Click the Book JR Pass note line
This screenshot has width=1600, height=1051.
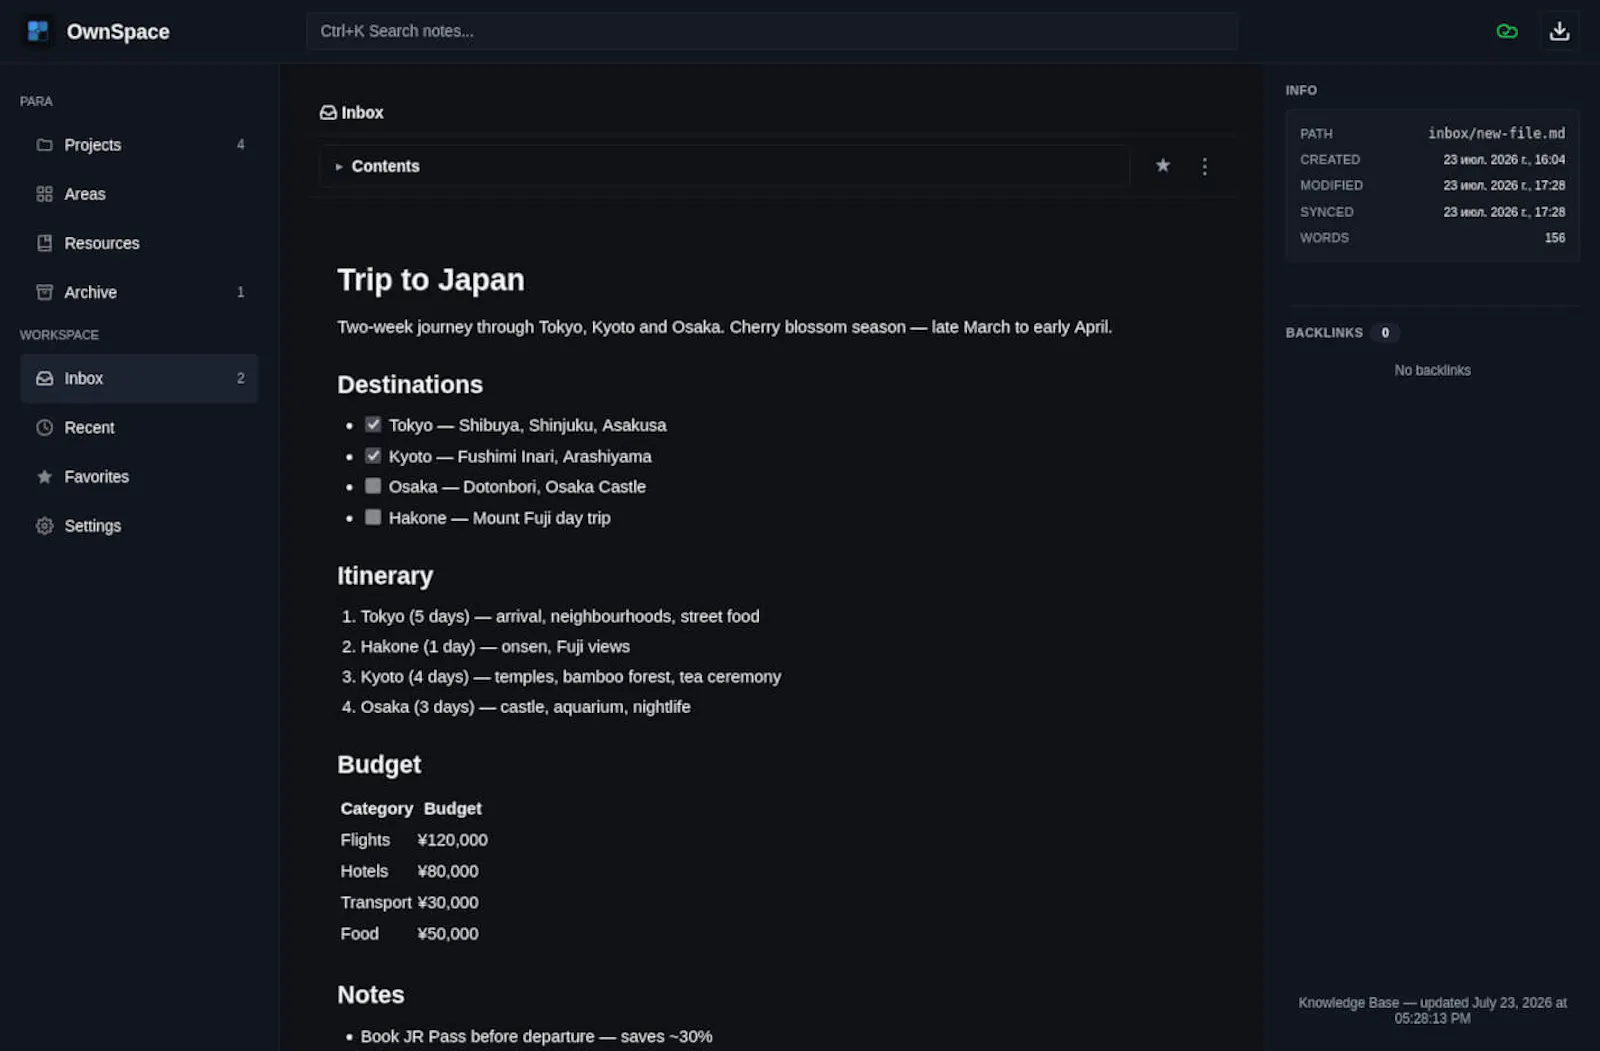(536, 1037)
